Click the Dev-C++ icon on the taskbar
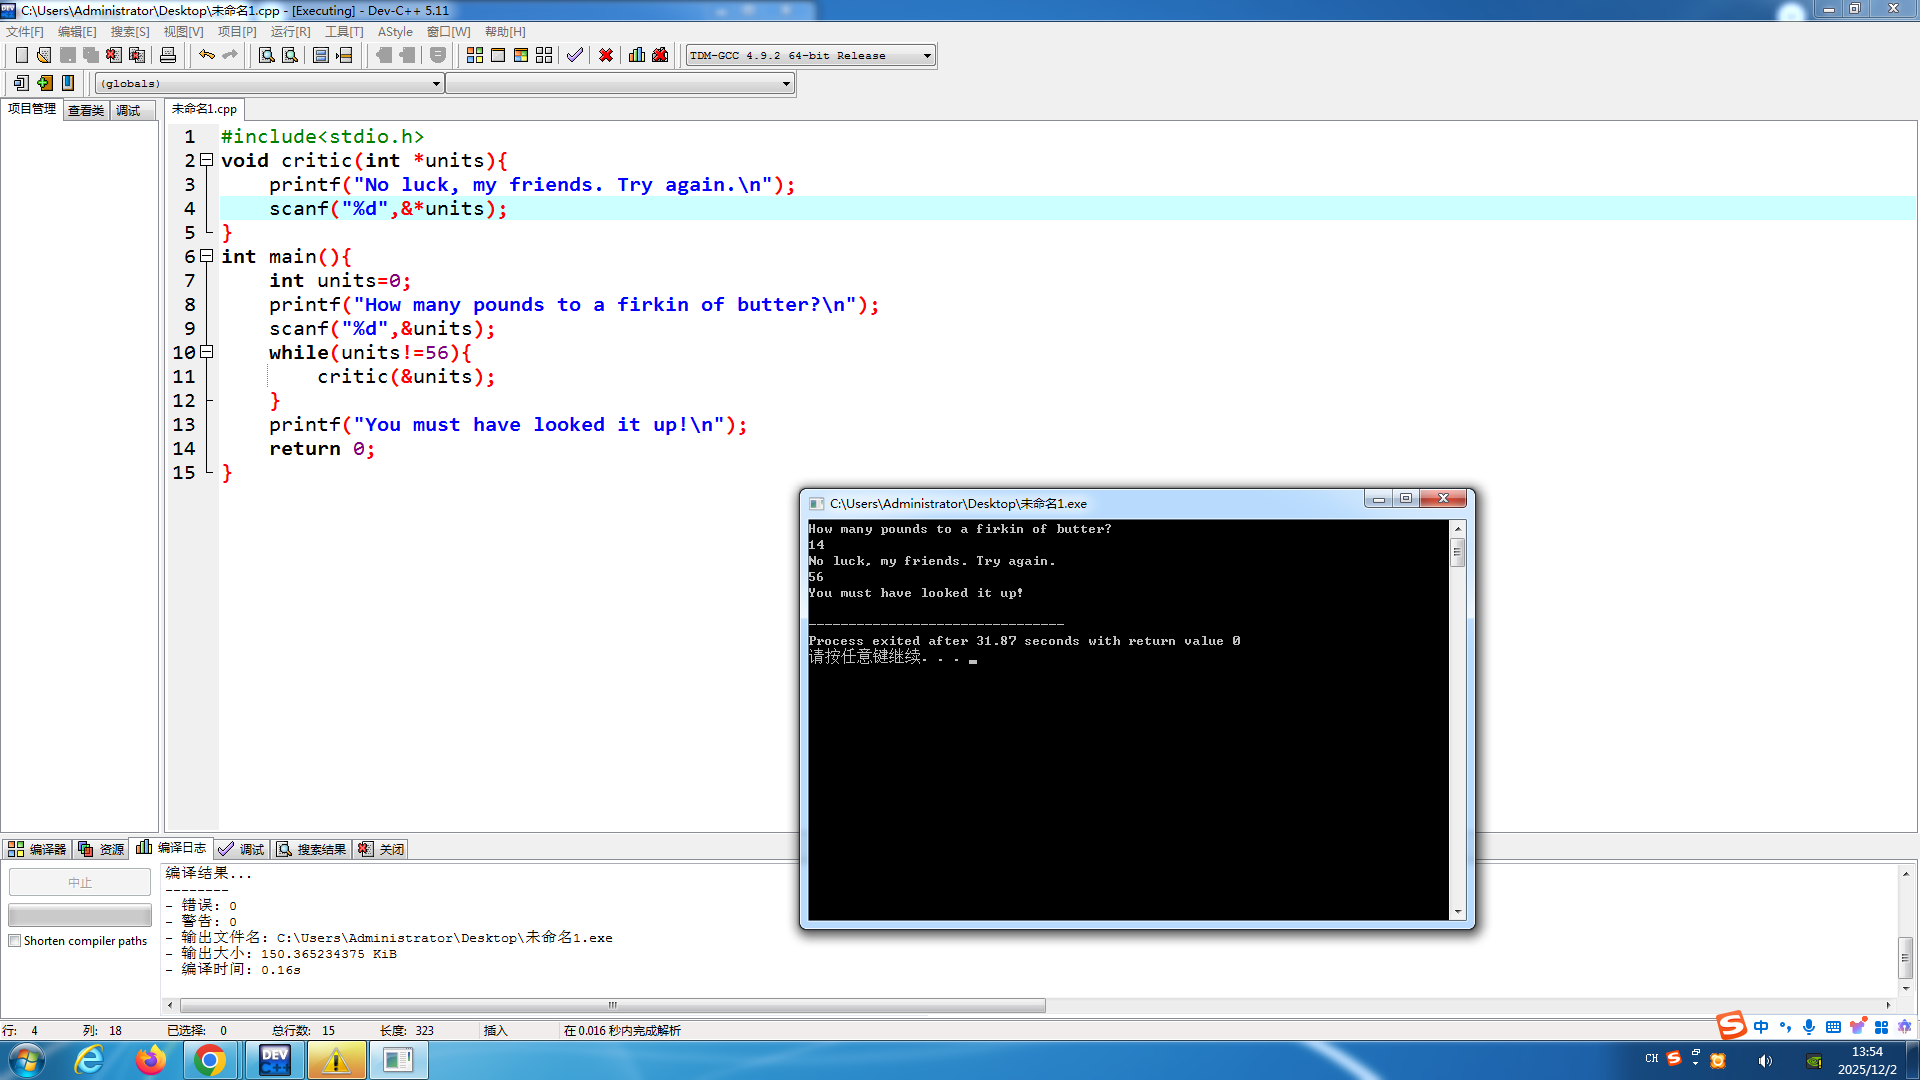1920x1080 pixels. tap(274, 1060)
